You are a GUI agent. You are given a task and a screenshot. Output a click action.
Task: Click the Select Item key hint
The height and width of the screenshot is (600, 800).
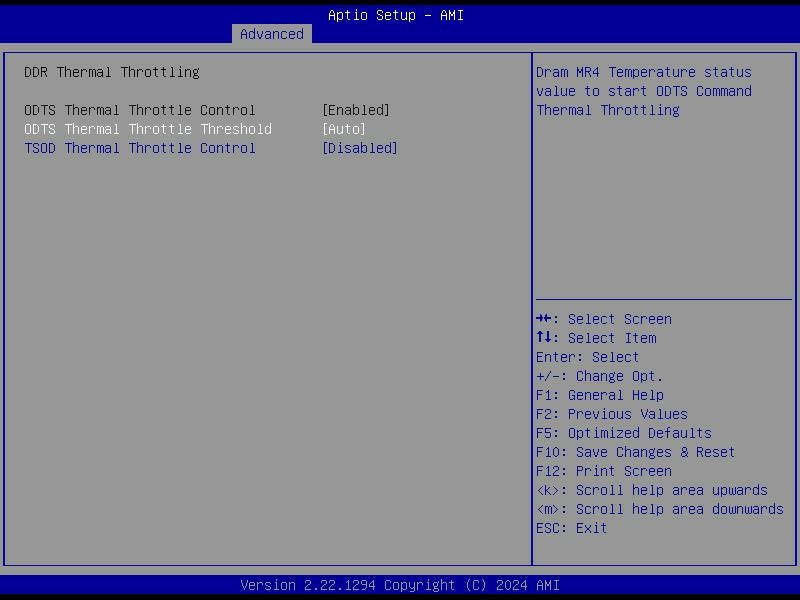coord(596,338)
